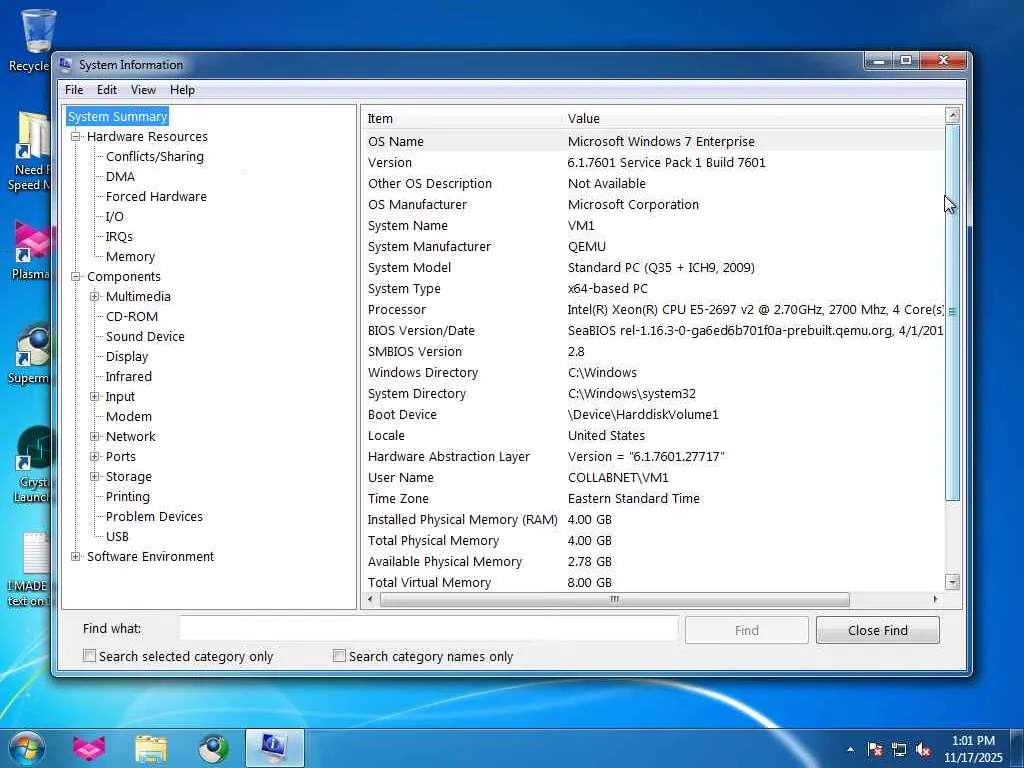
Task: Click the System Information title bar icon
Action: 65,64
